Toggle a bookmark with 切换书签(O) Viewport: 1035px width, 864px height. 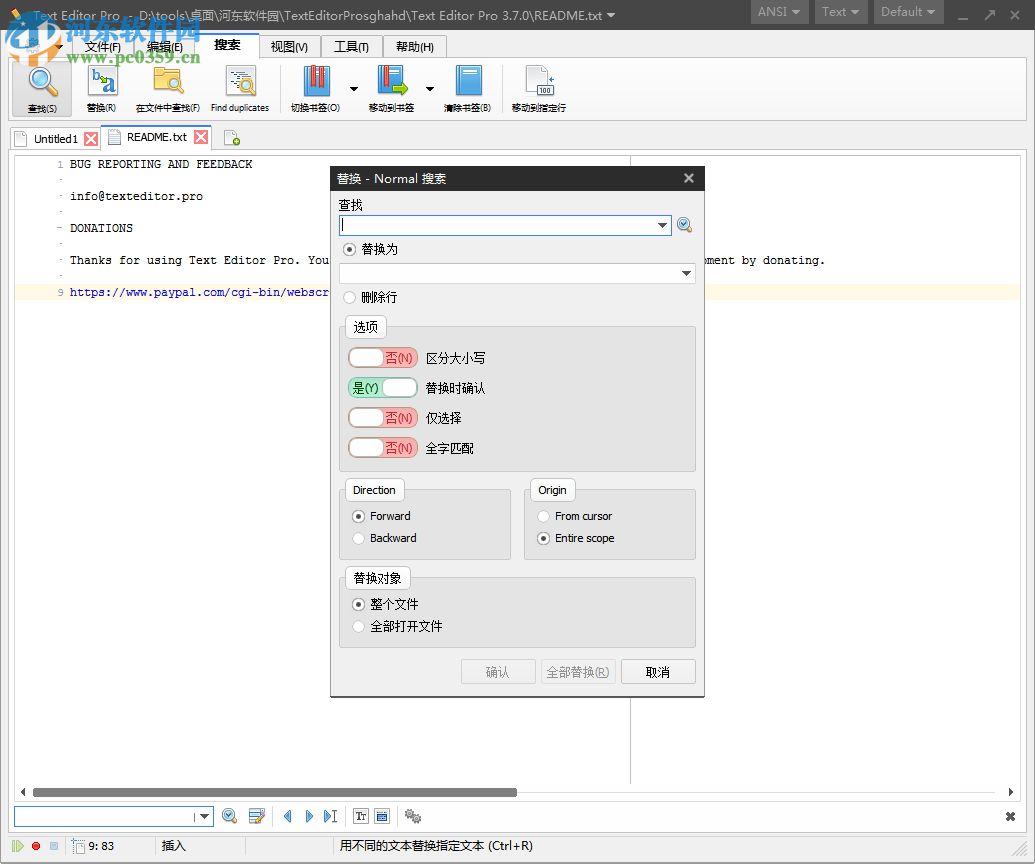pyautogui.click(x=315, y=87)
